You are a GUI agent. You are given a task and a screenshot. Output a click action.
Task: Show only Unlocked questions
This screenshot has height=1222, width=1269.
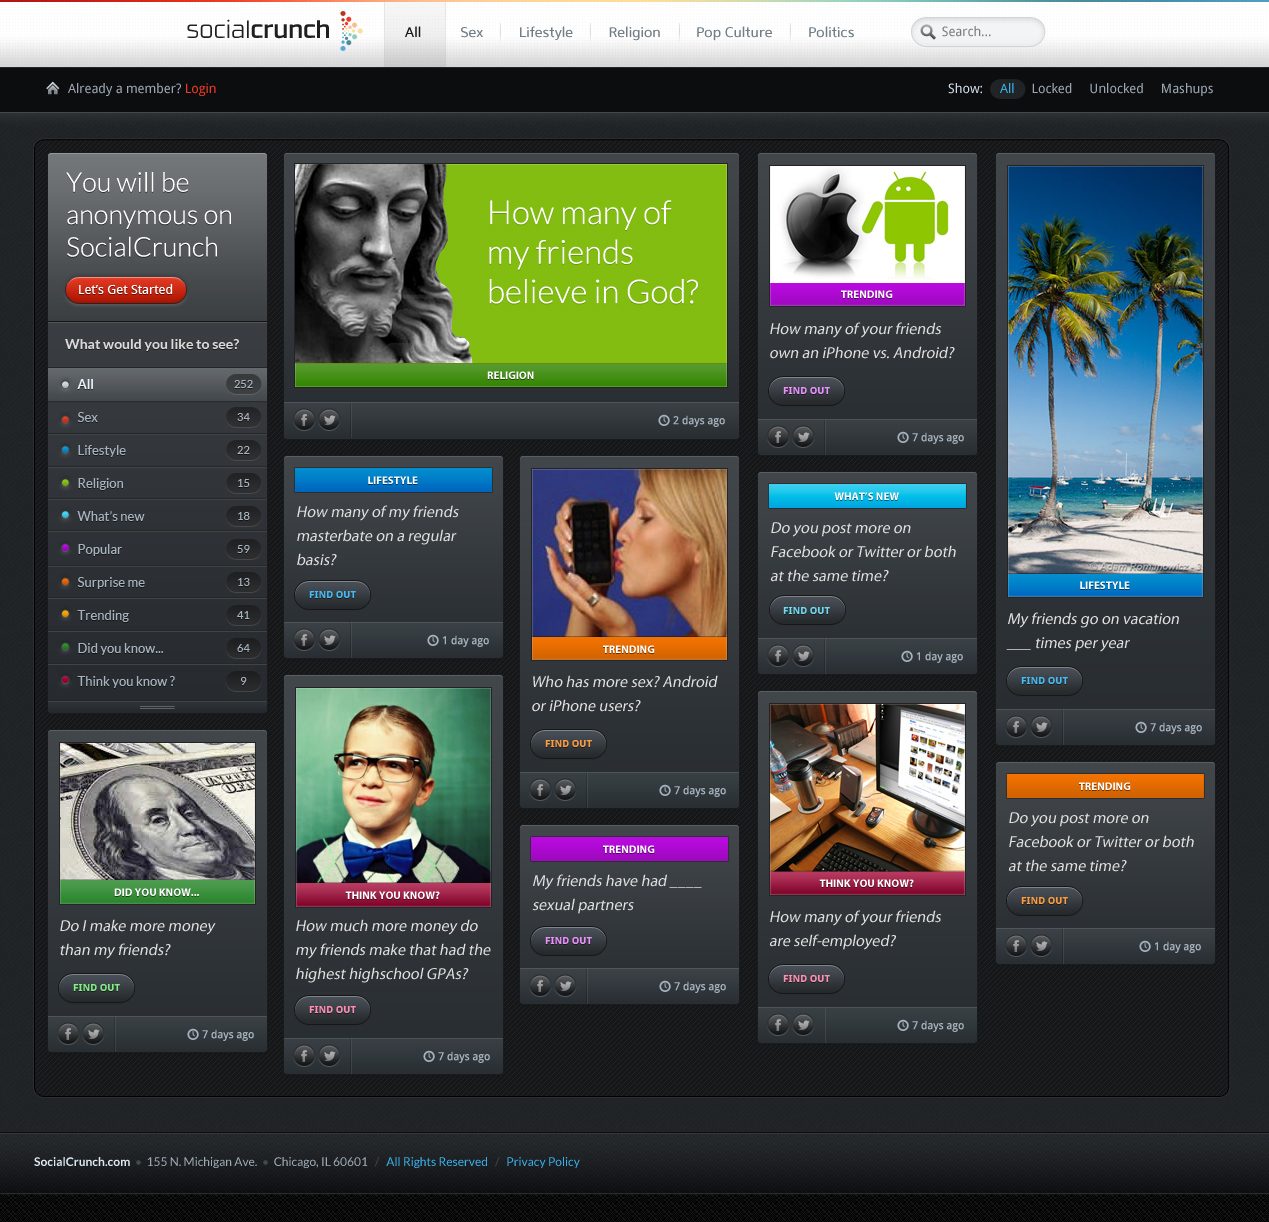1116,89
